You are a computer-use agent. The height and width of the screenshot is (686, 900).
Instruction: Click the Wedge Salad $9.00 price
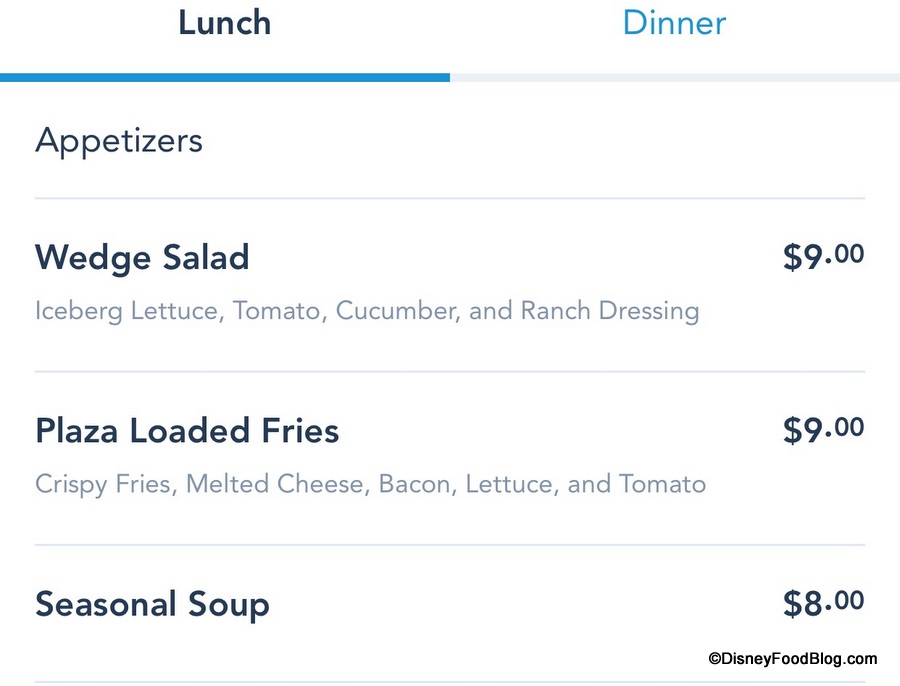coord(823,257)
